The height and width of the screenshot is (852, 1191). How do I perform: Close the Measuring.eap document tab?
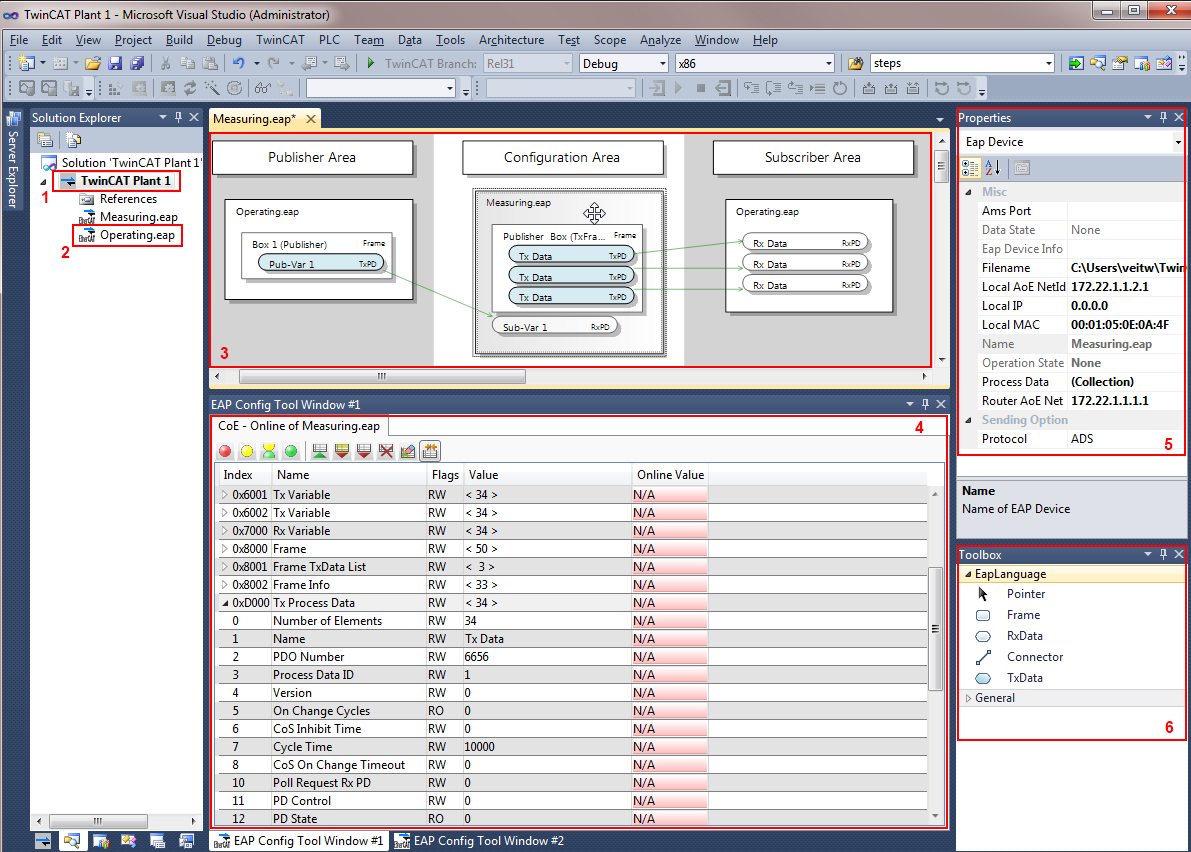click(311, 118)
